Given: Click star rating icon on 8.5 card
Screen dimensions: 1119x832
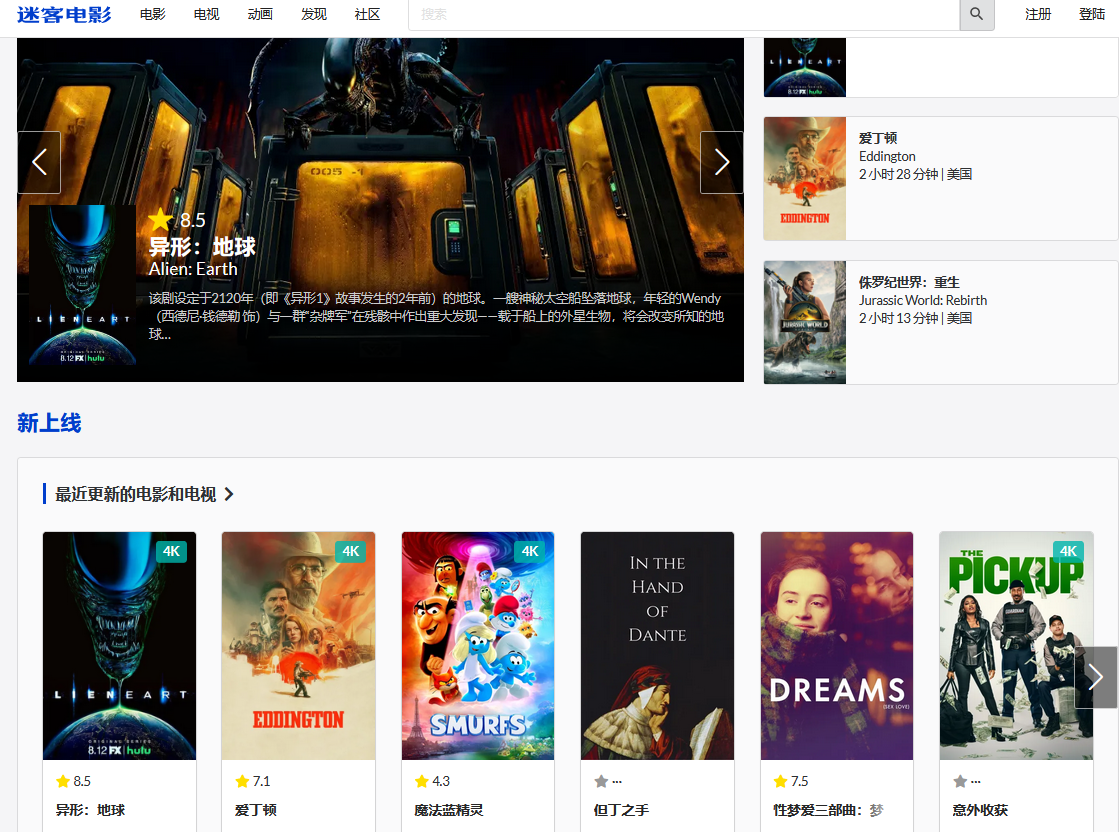Looking at the screenshot, I should [x=63, y=781].
